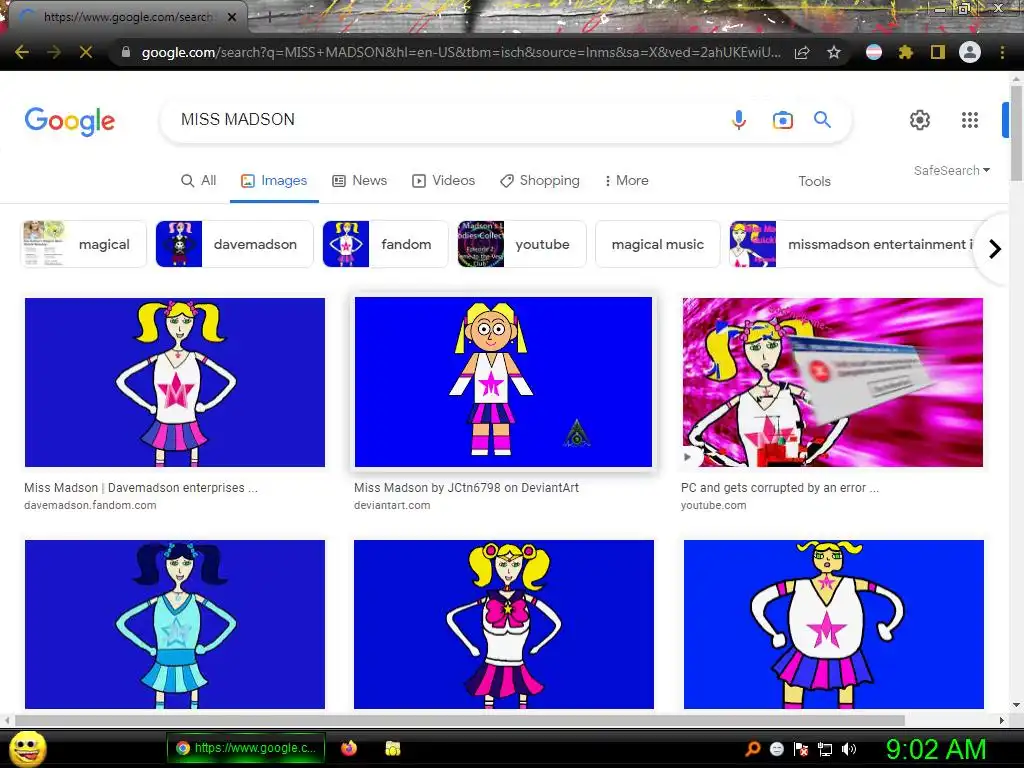Click the orange magnifier tray icon
This screenshot has width=1024, height=768.
(753, 748)
